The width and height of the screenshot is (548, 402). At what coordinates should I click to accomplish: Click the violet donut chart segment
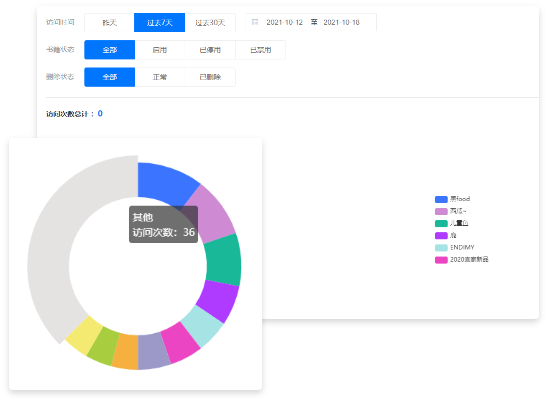click(218, 299)
